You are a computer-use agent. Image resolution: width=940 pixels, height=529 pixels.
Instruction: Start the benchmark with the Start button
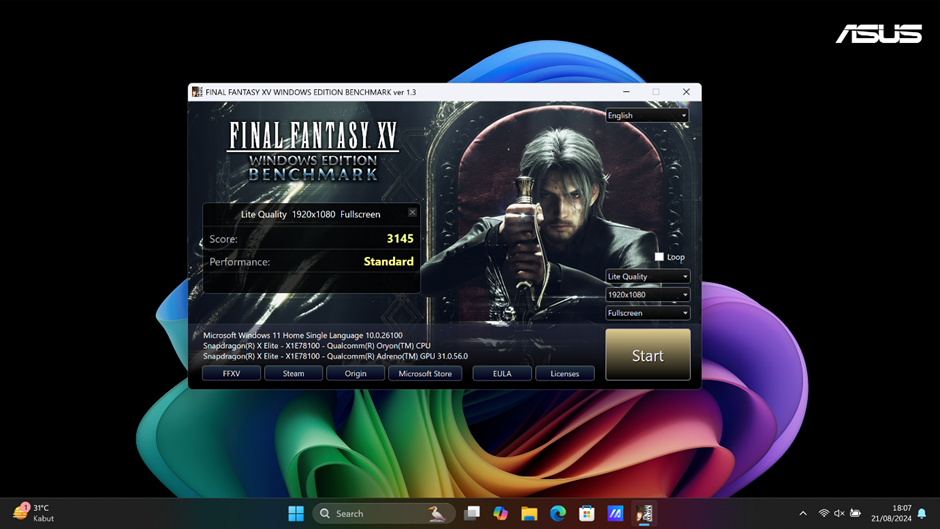[647, 355]
